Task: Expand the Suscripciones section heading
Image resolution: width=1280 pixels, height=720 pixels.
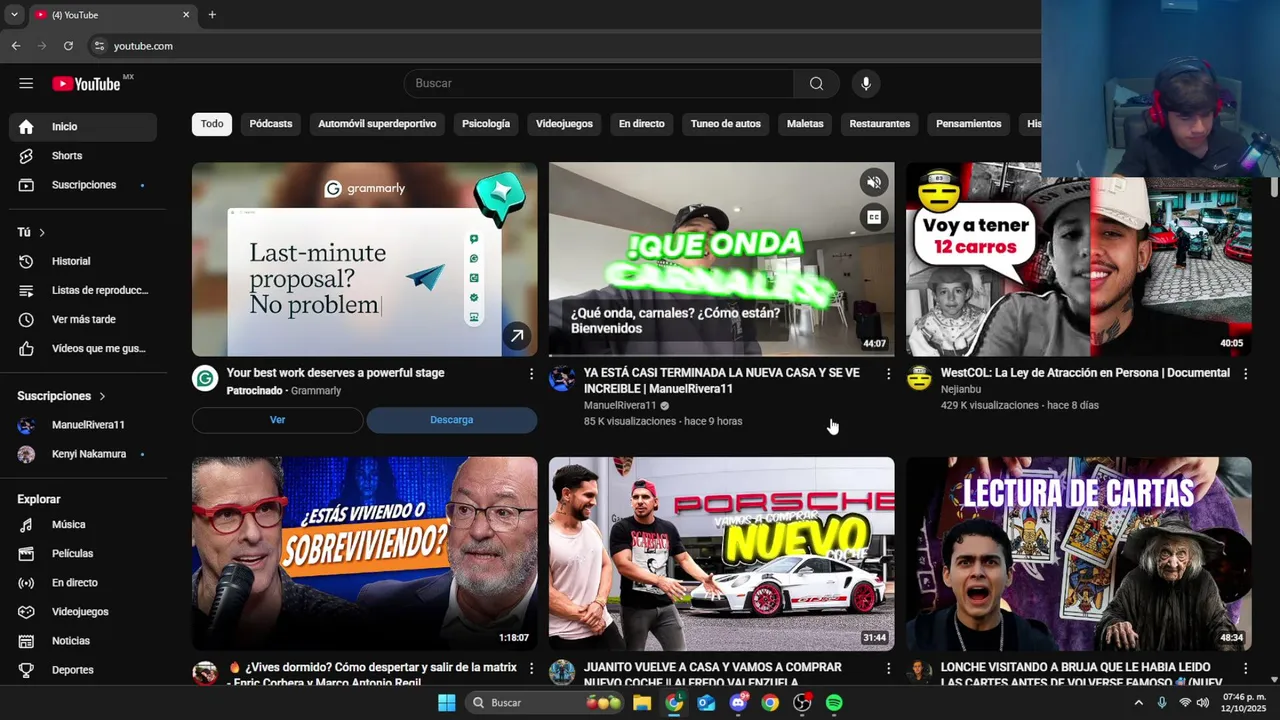Action: point(62,396)
